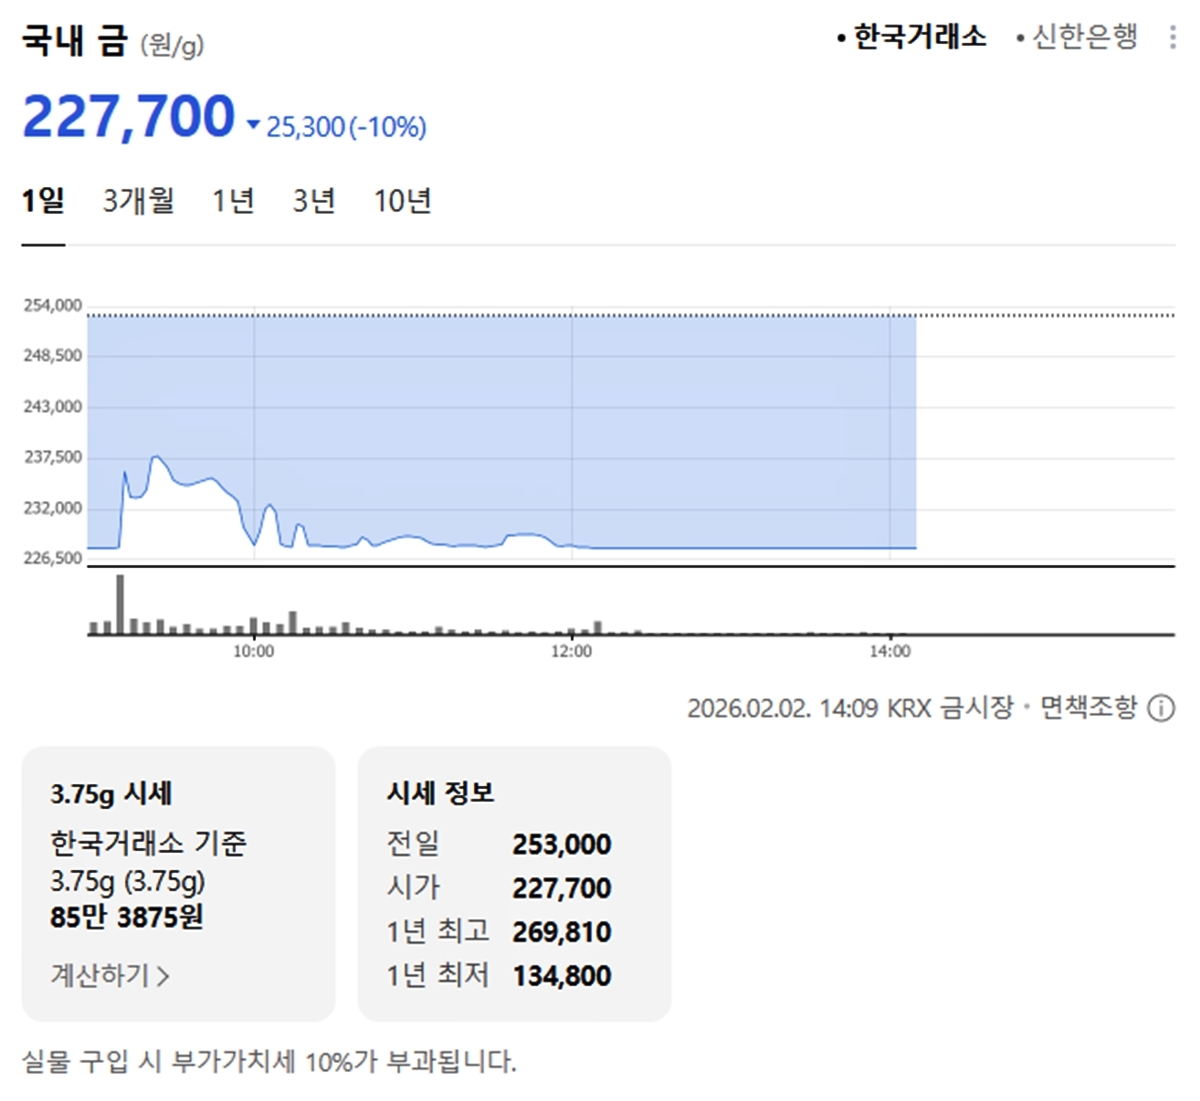This screenshot has height=1101, width=1200.
Task: Click the tallest volume bar near market open
Action: [x=120, y=604]
